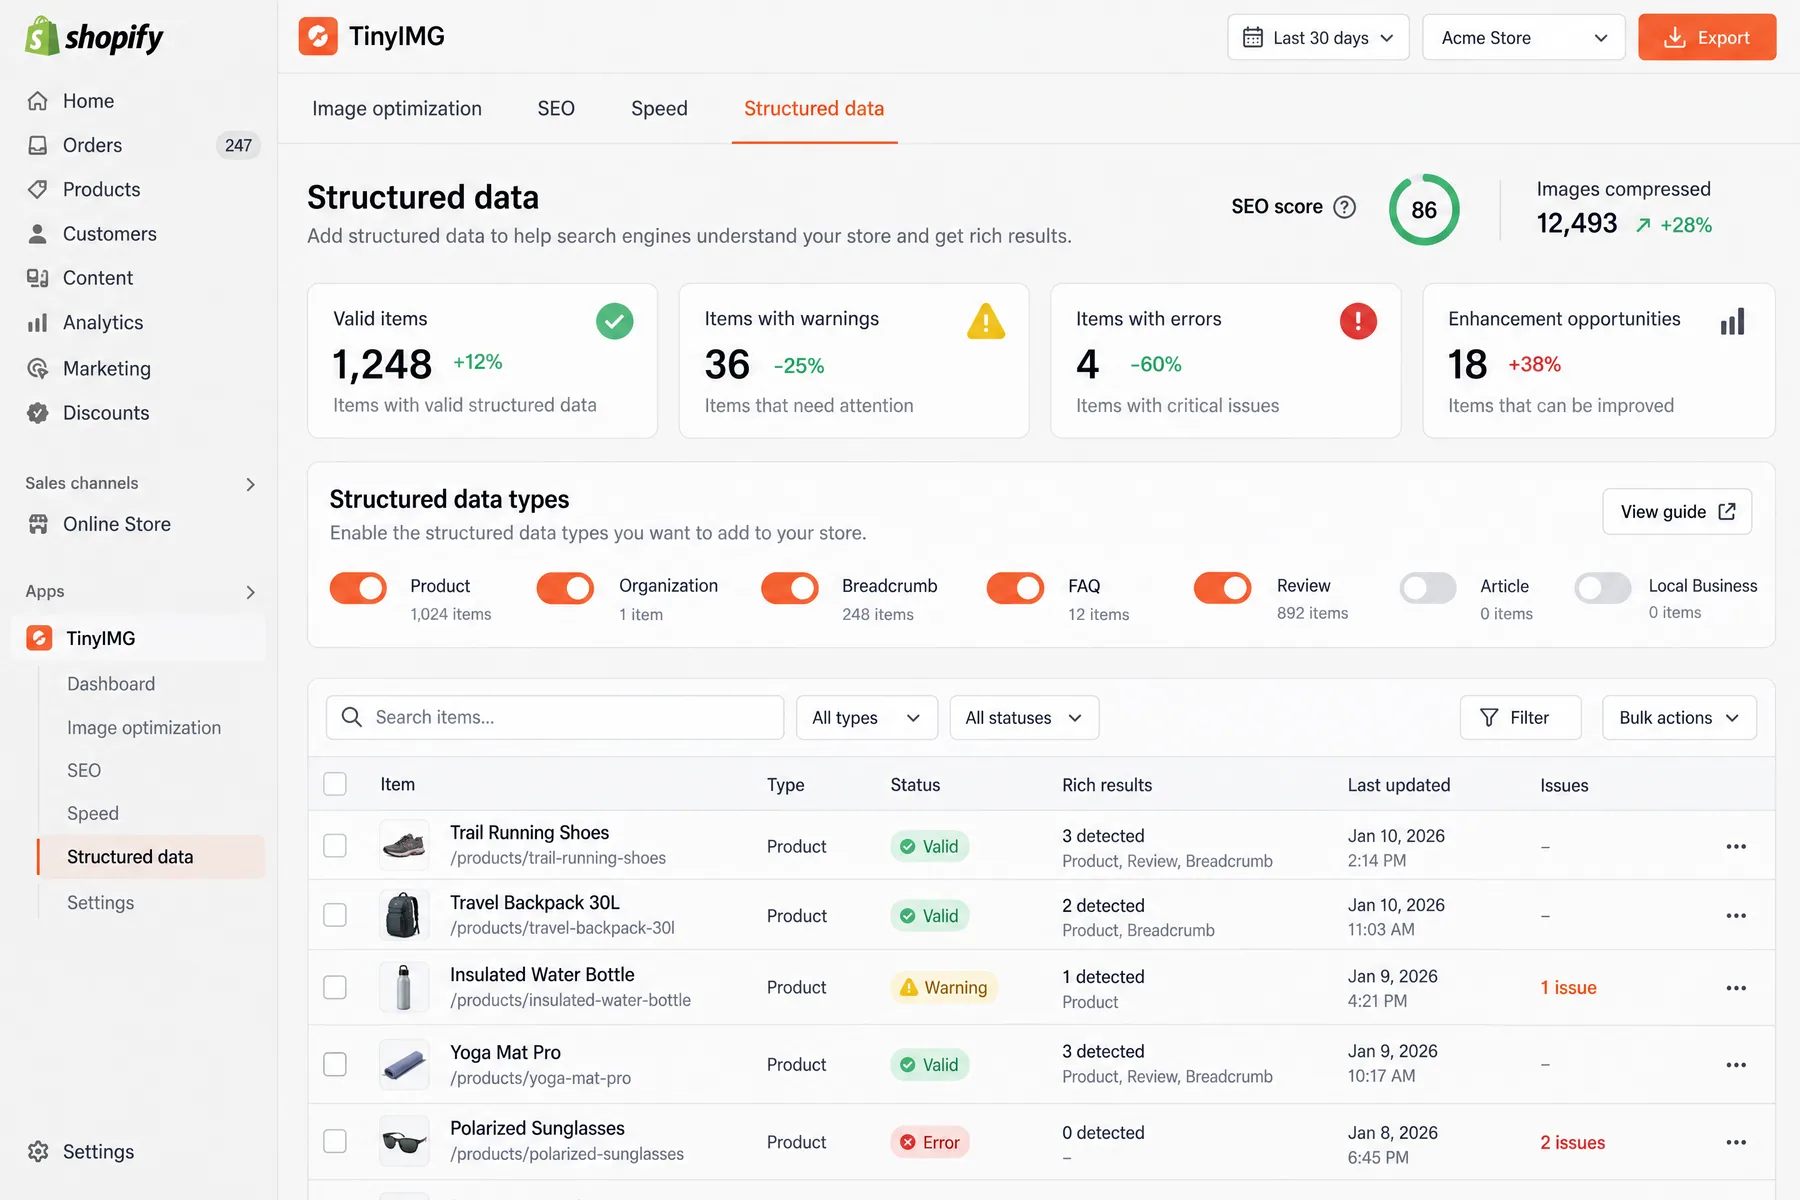Open the Acme Store selector
Viewport: 1800px width, 1200px height.
click(x=1523, y=37)
